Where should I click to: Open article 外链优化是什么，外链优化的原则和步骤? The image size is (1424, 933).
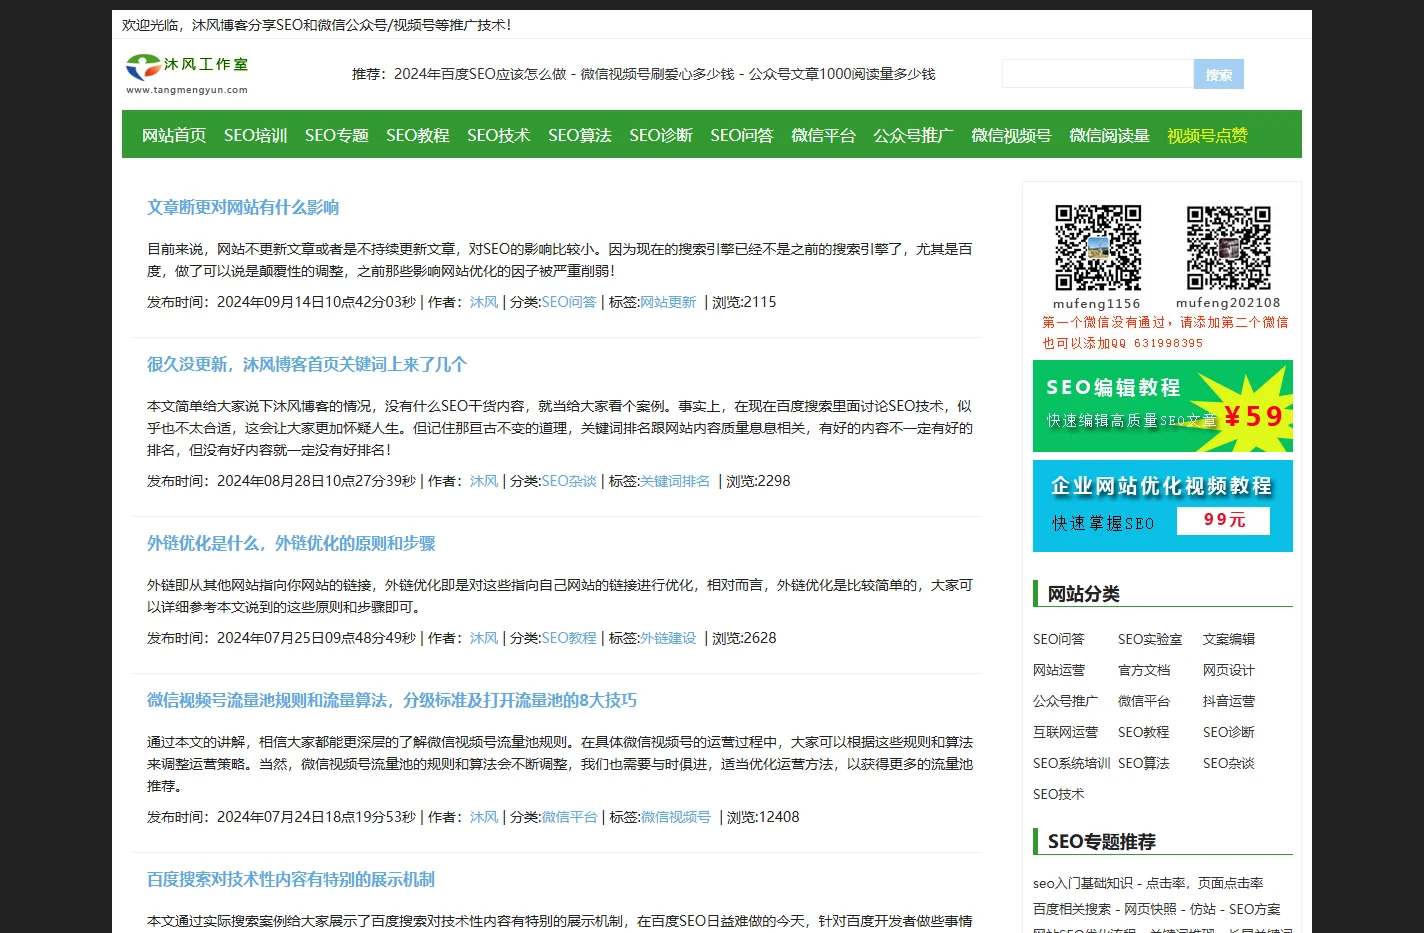[291, 543]
